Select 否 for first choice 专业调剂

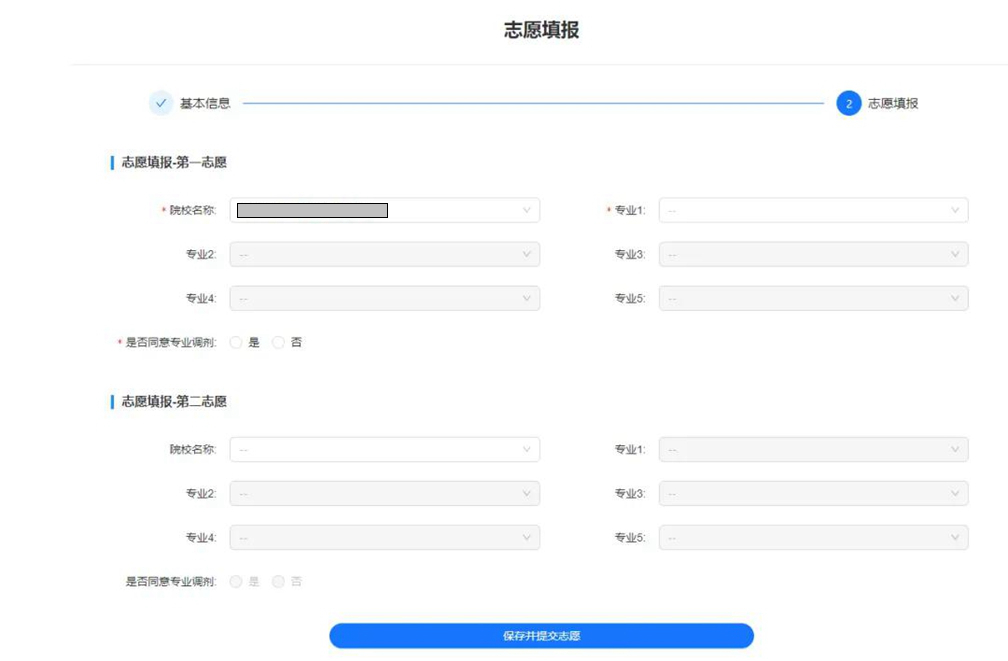[279, 342]
